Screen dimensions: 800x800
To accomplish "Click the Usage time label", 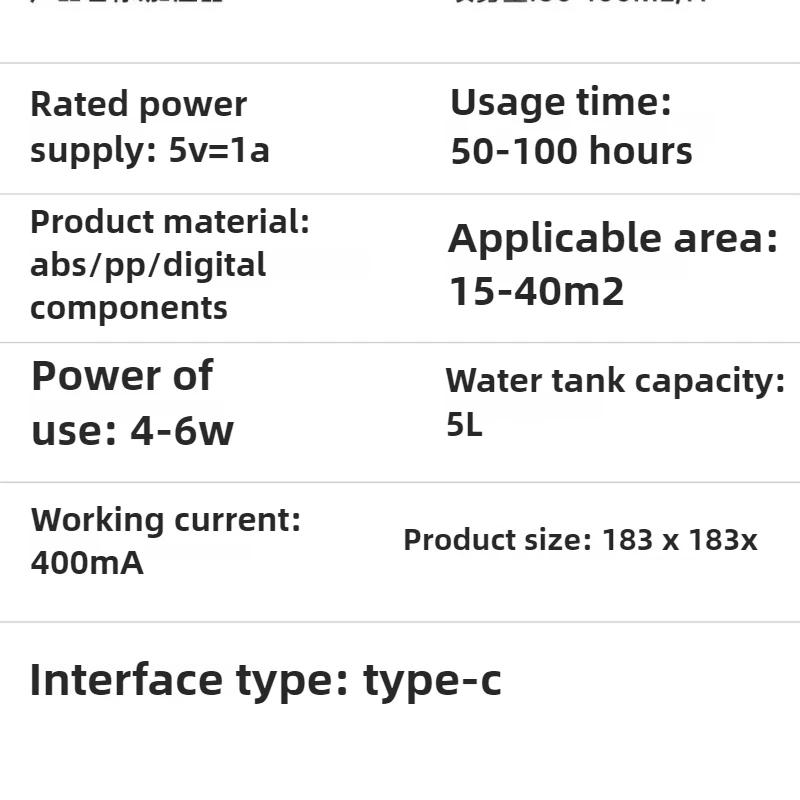I will [x=560, y=102].
